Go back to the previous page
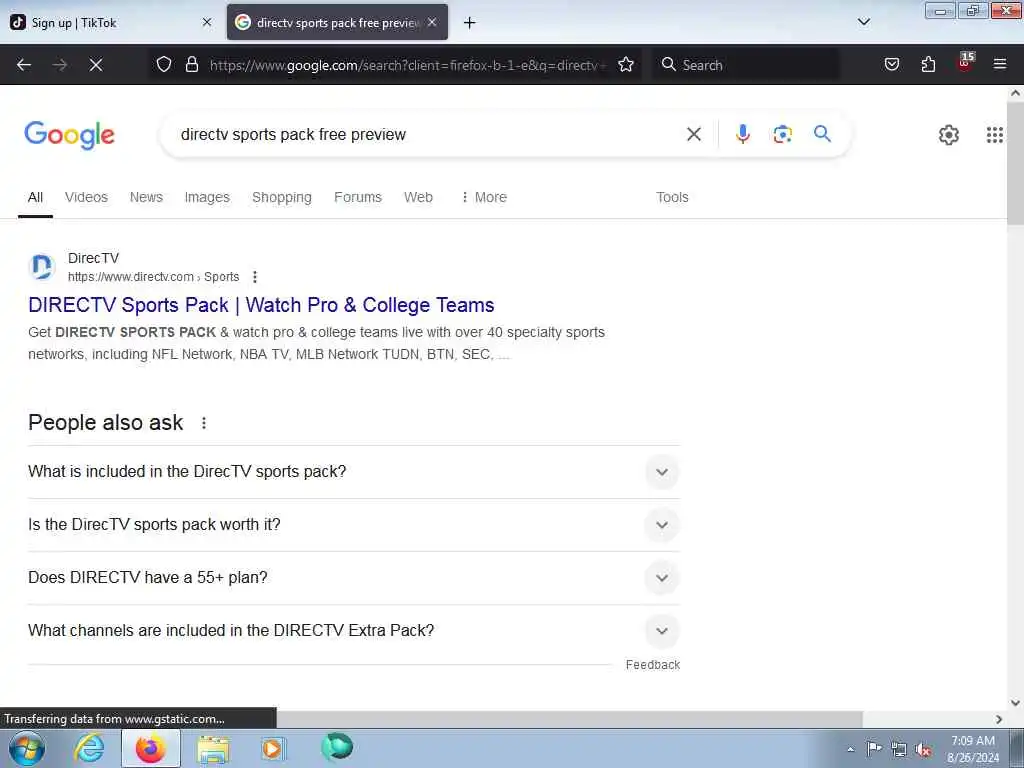The image size is (1024, 768). point(24,65)
